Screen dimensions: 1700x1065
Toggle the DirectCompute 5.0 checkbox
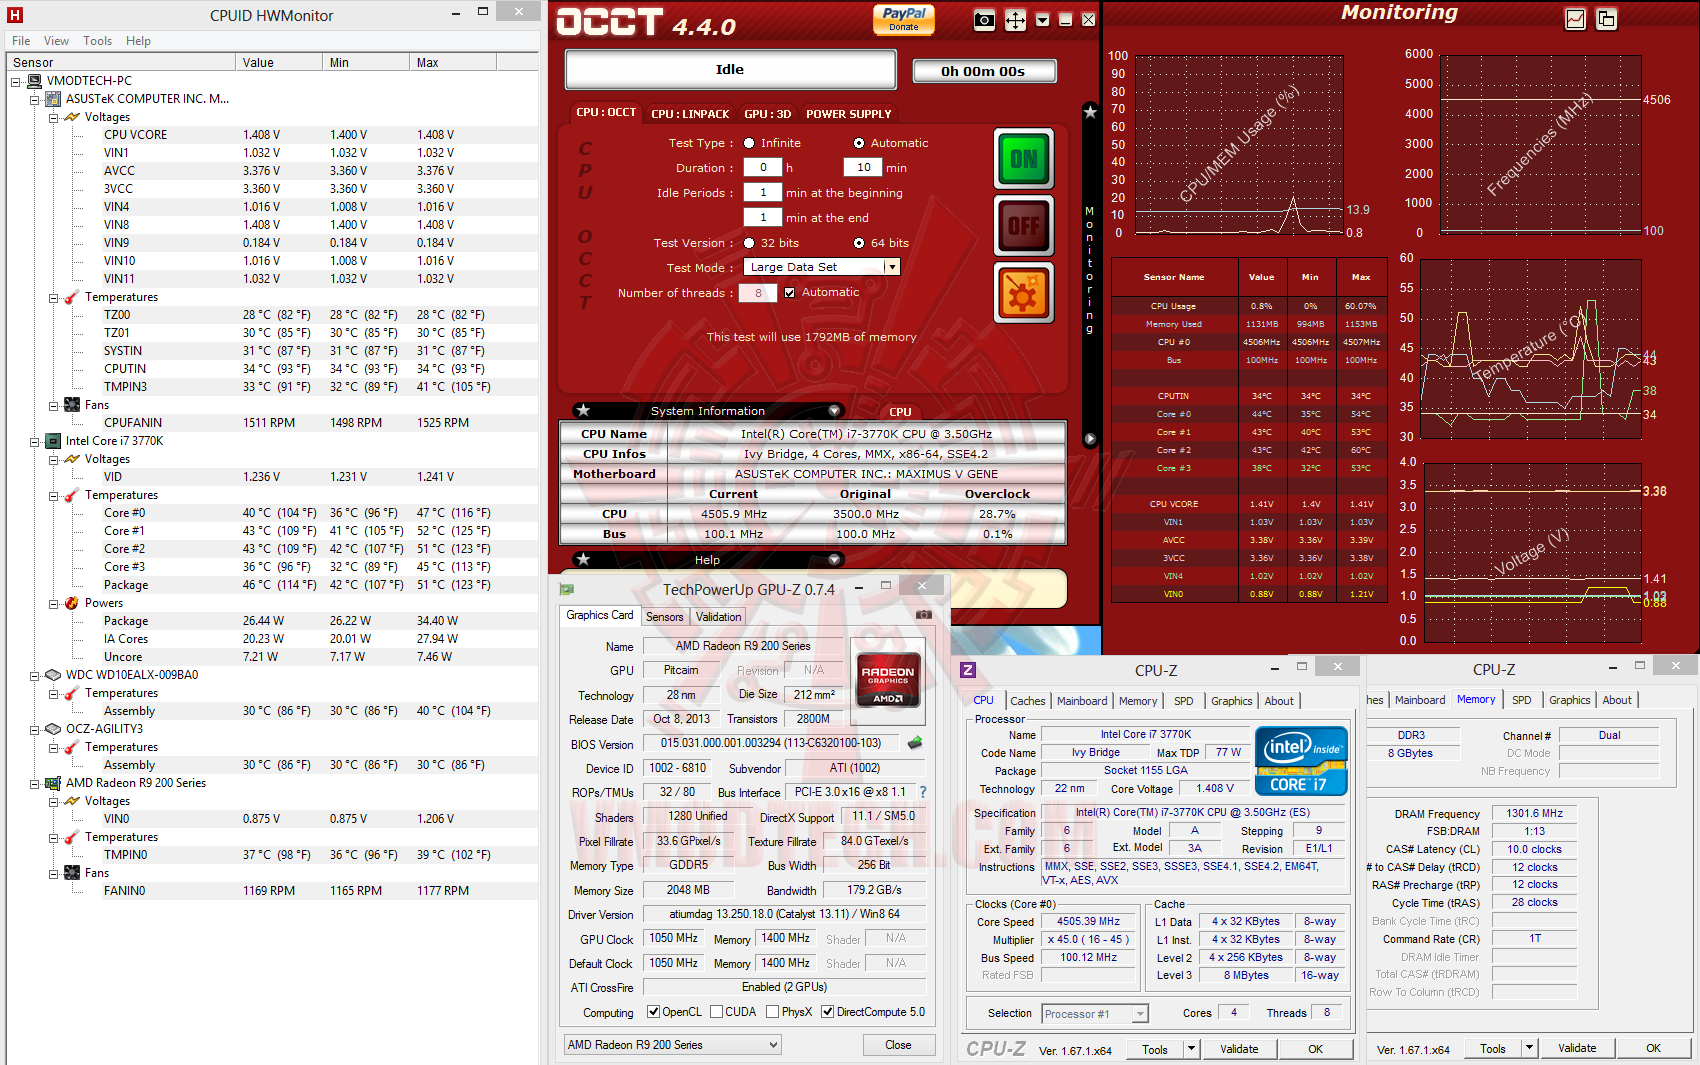click(x=827, y=1012)
